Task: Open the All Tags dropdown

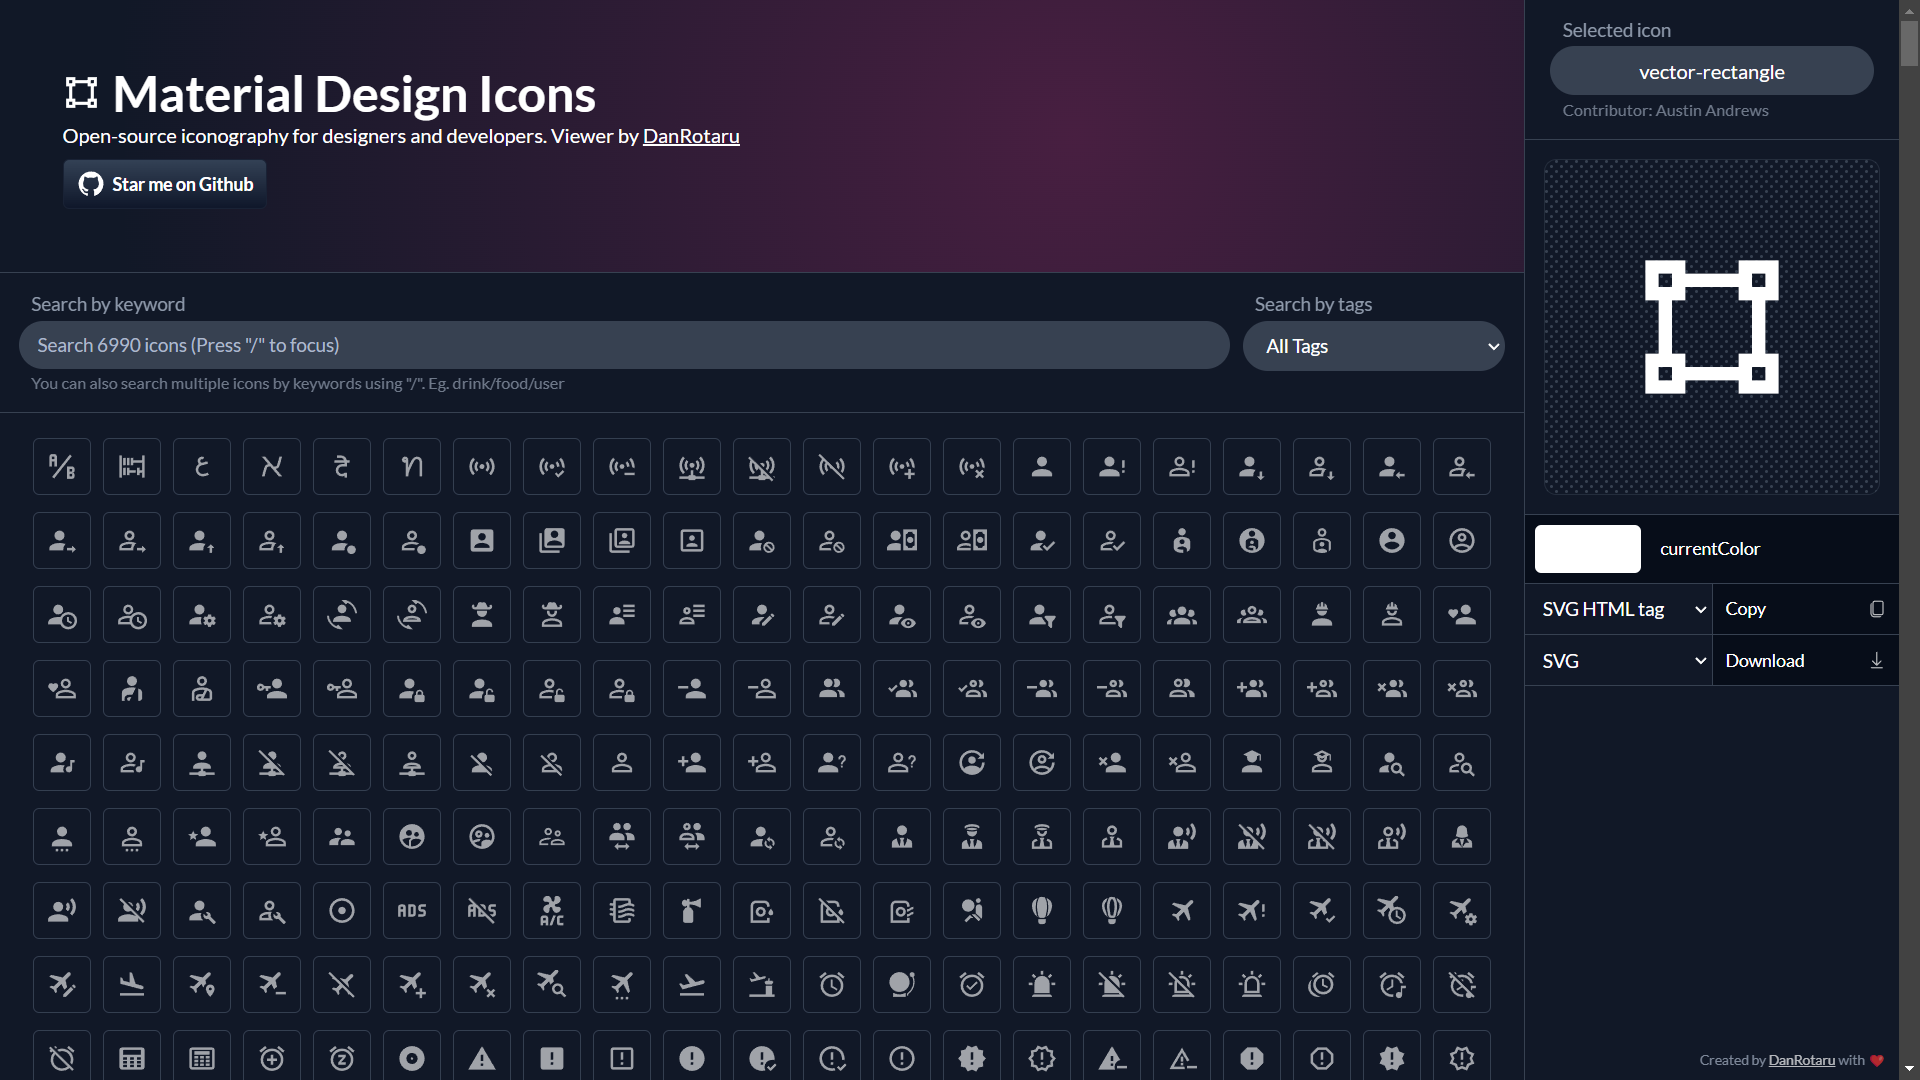Action: click(1373, 346)
